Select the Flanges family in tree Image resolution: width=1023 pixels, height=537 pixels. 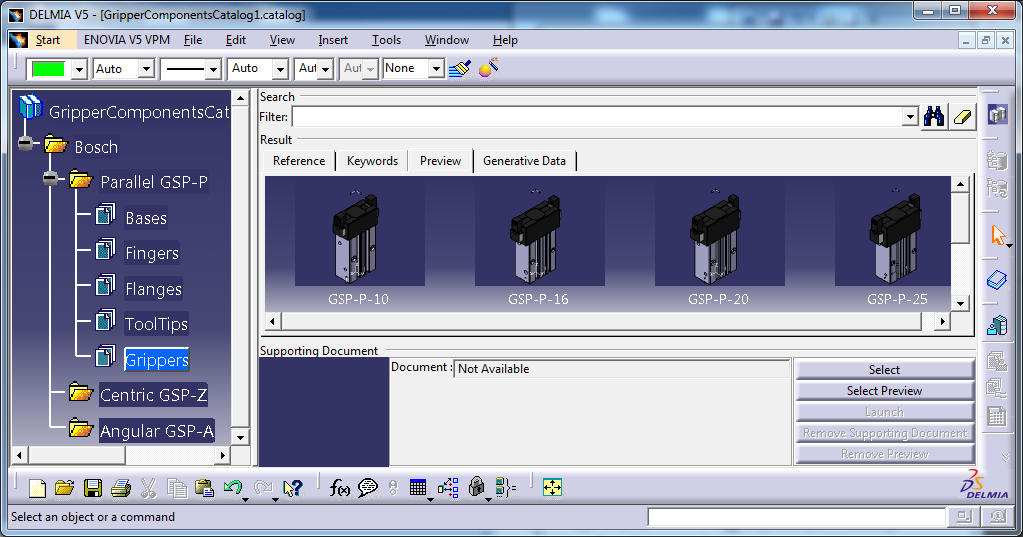point(153,289)
